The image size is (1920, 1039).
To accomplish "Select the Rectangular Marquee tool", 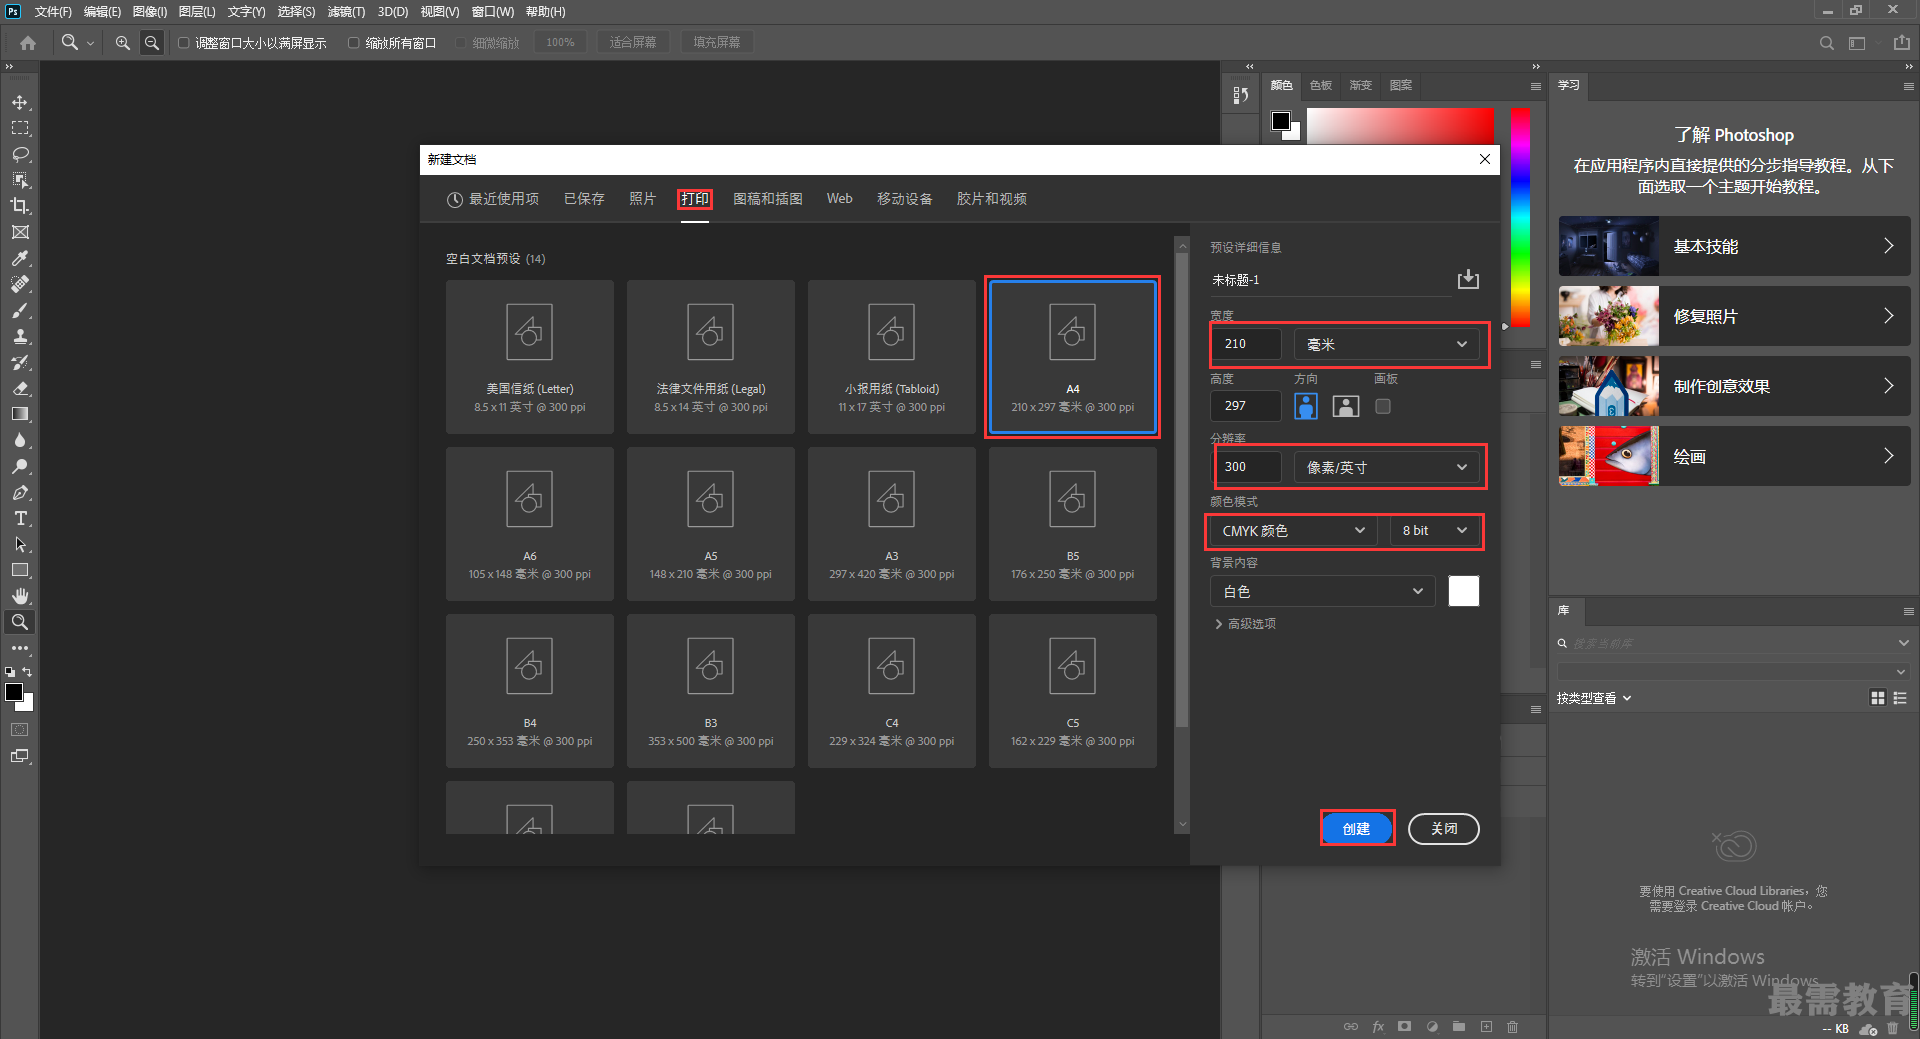I will click(x=20, y=129).
